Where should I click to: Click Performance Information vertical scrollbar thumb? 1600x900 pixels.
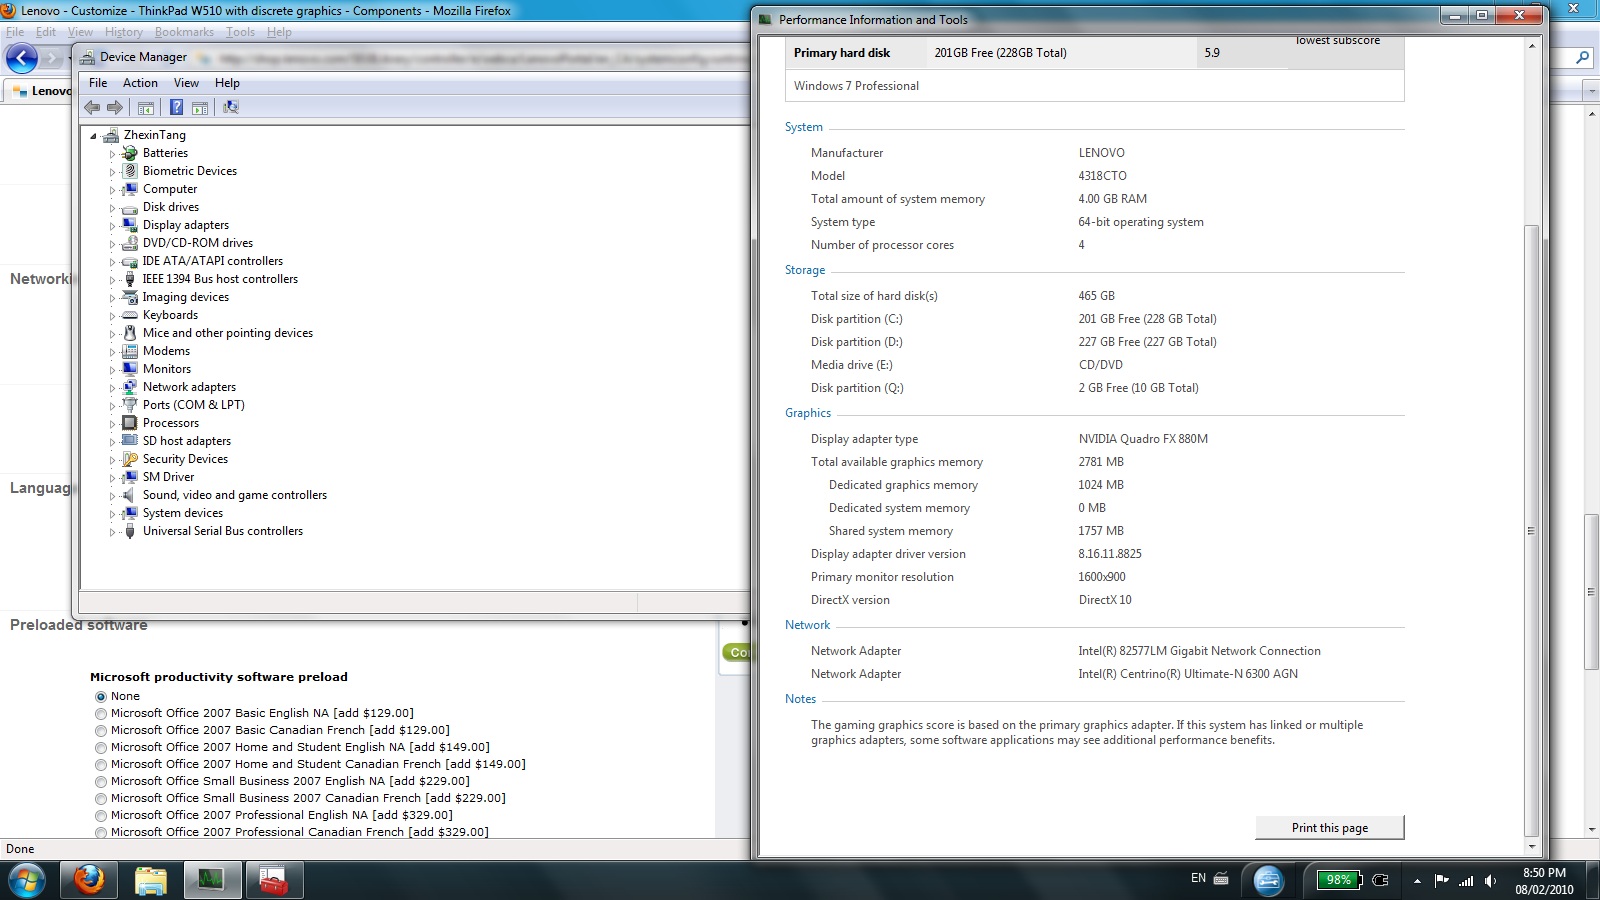click(x=1530, y=530)
